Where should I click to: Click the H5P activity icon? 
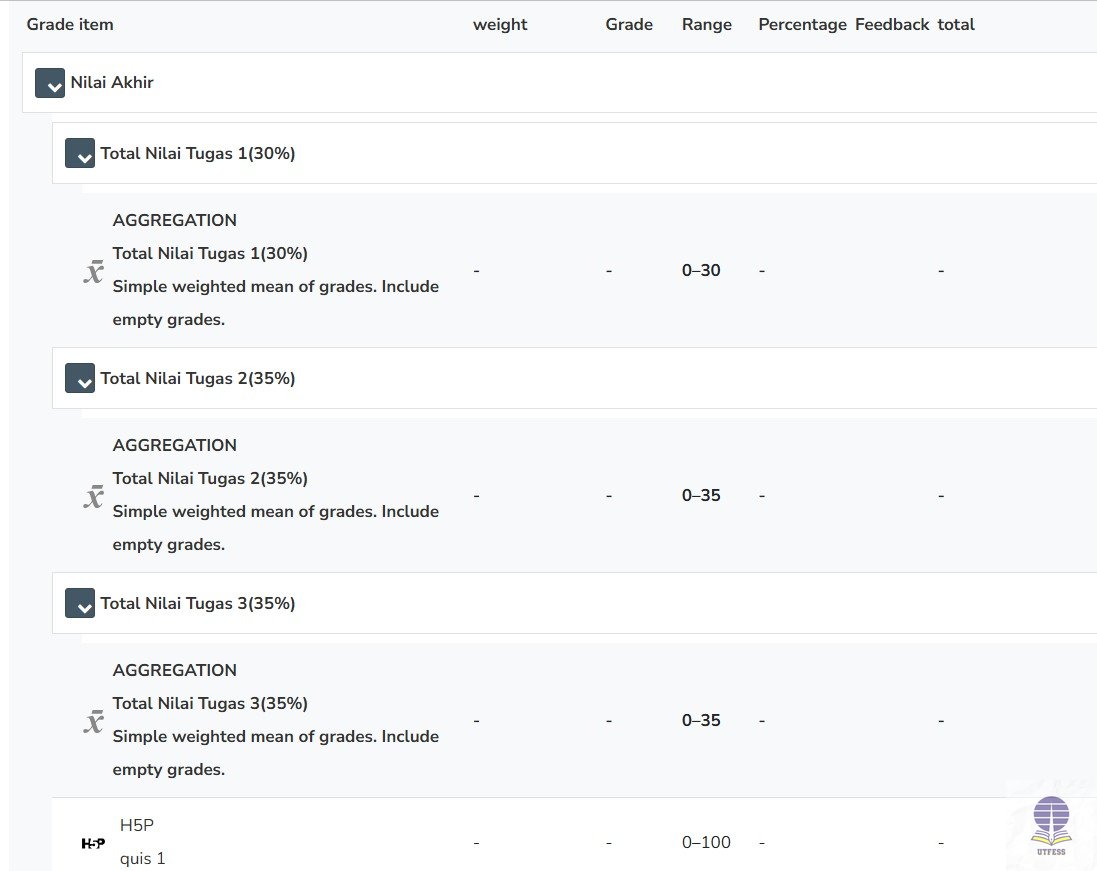coord(93,843)
